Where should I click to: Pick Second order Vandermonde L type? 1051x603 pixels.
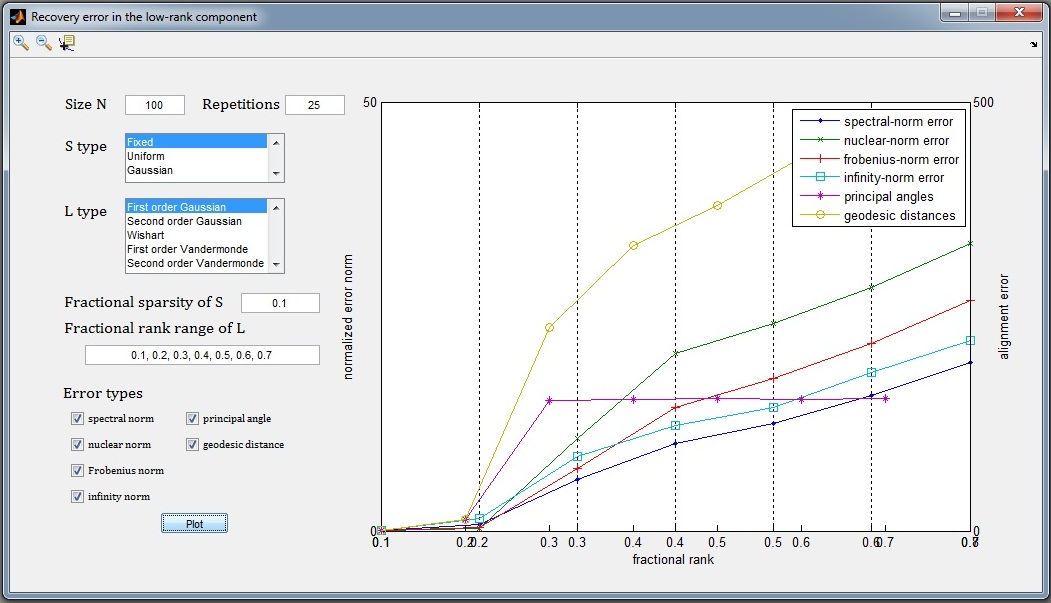[195, 264]
